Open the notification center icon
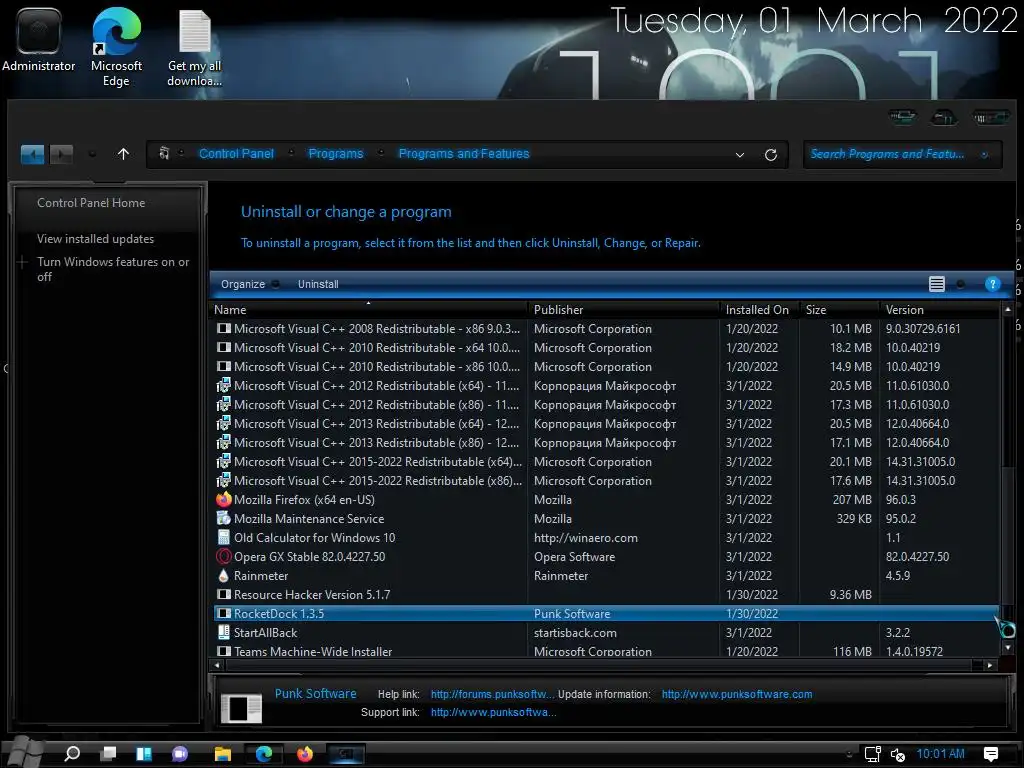Viewport: 1024px width, 768px height. coord(991,754)
